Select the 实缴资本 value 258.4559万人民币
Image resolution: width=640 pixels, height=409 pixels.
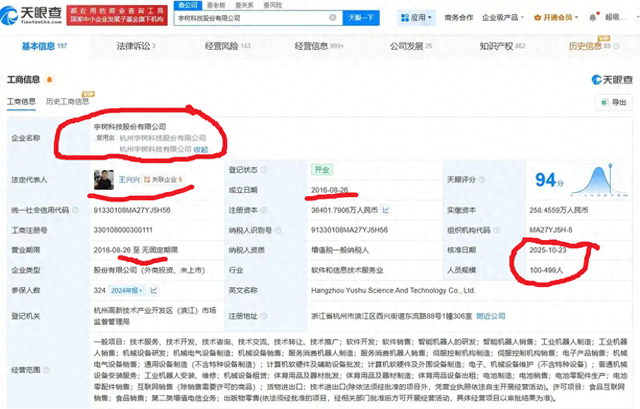coord(559,210)
